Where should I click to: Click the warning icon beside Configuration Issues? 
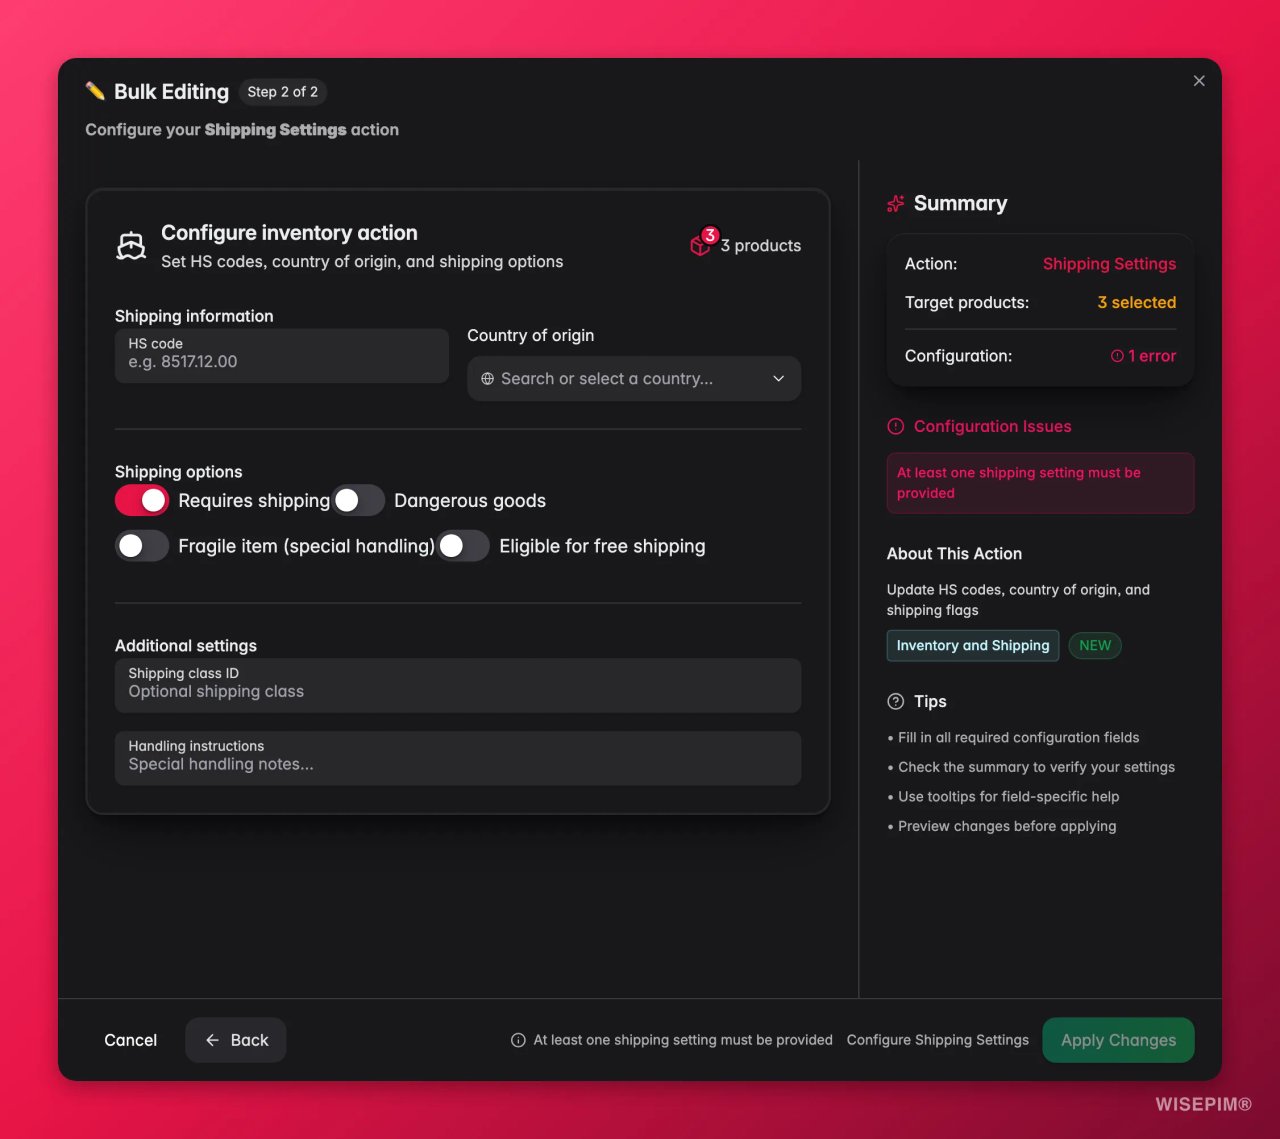(x=895, y=426)
